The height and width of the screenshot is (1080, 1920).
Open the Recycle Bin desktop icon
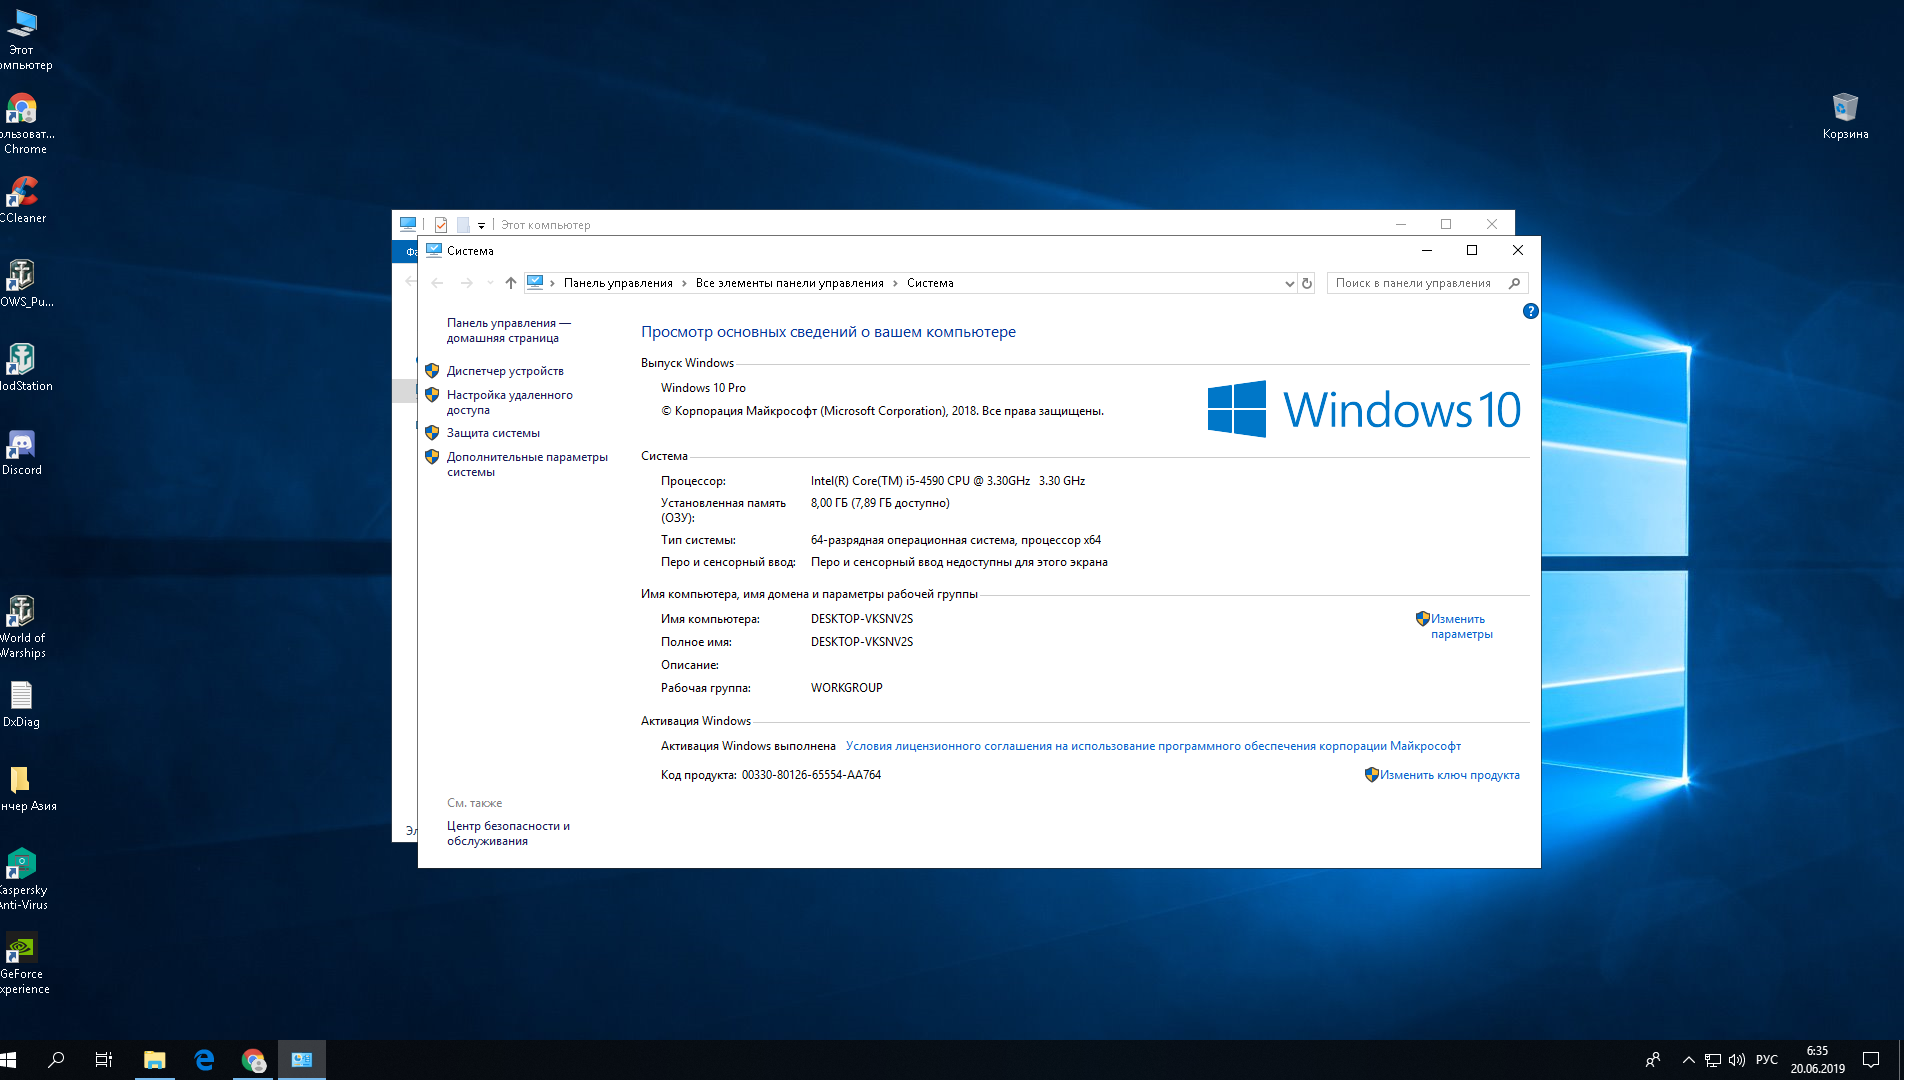pyautogui.click(x=1845, y=117)
